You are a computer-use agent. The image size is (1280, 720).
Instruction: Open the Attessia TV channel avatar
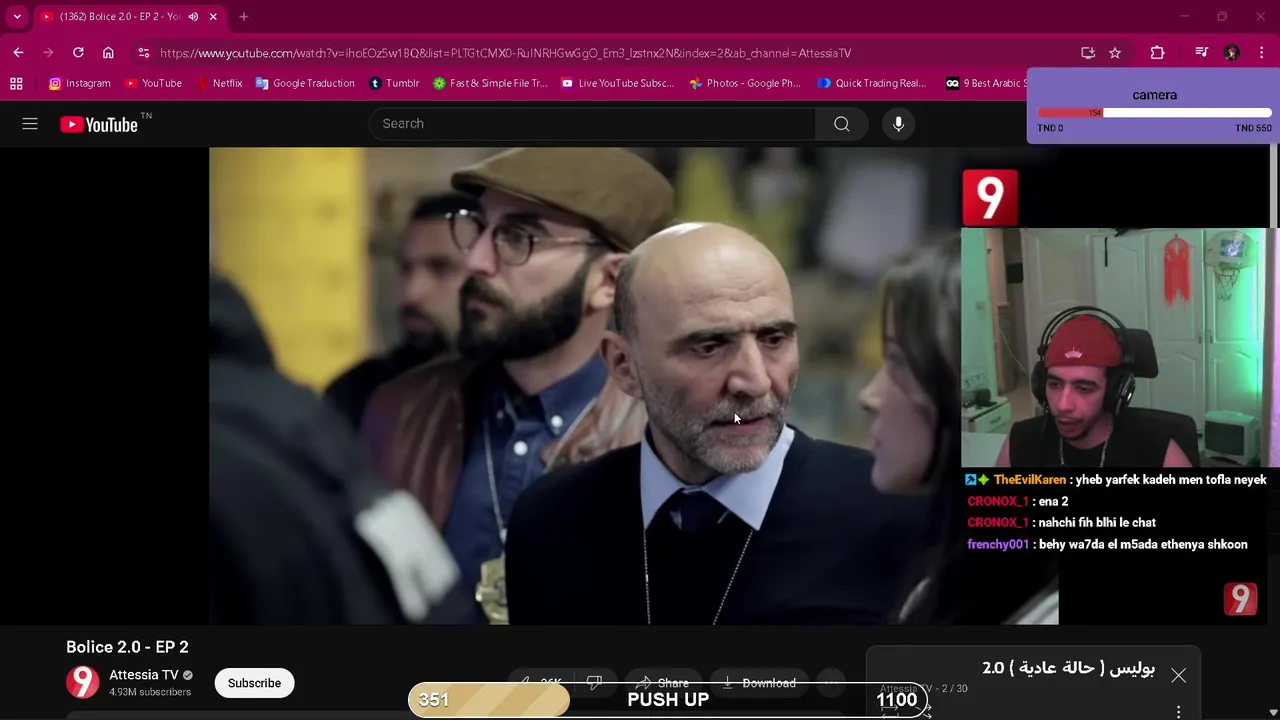point(83,682)
